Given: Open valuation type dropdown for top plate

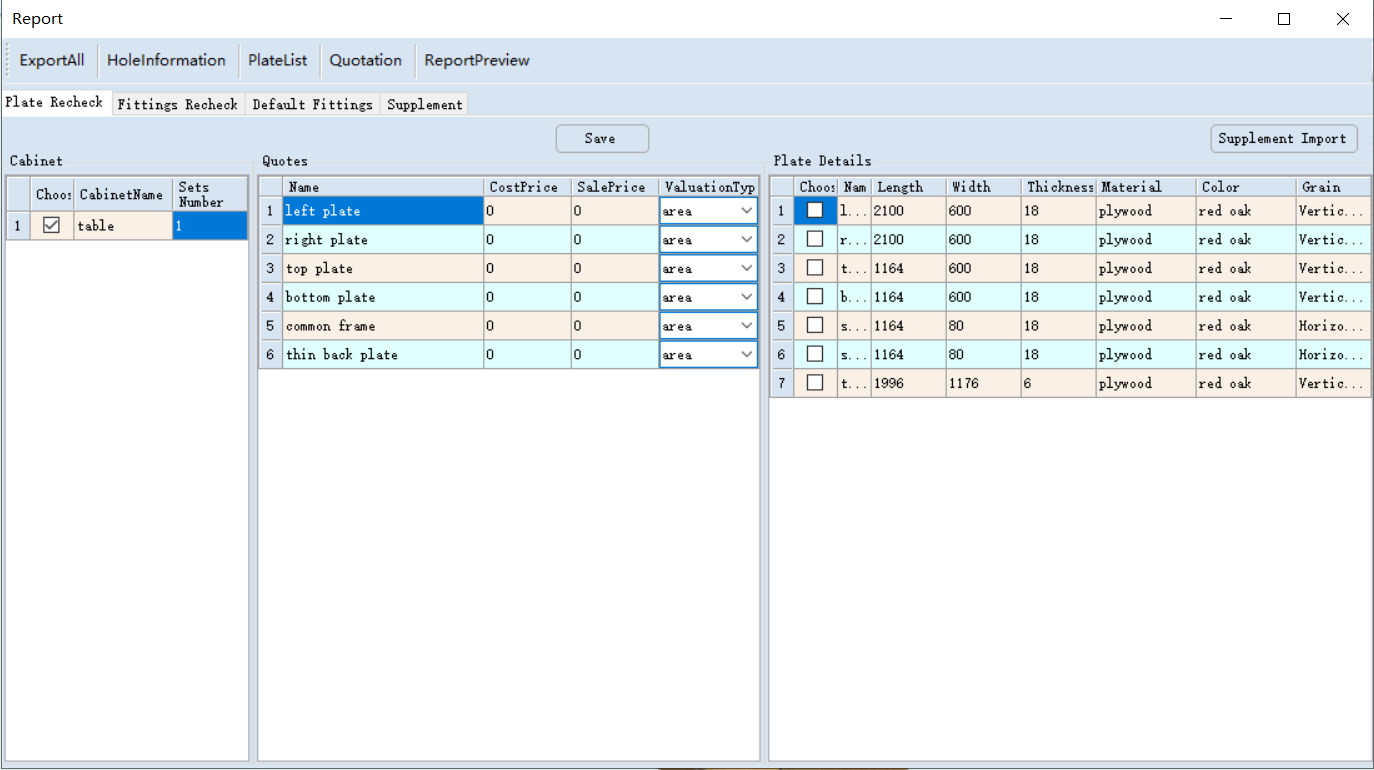Looking at the screenshot, I should pyautogui.click(x=746, y=268).
